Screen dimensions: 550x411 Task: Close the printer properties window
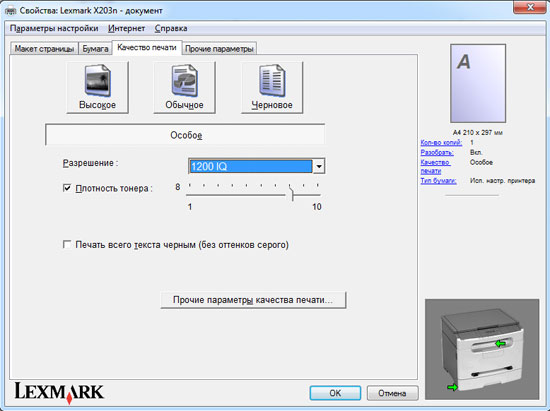pyautogui.click(x=530, y=7)
